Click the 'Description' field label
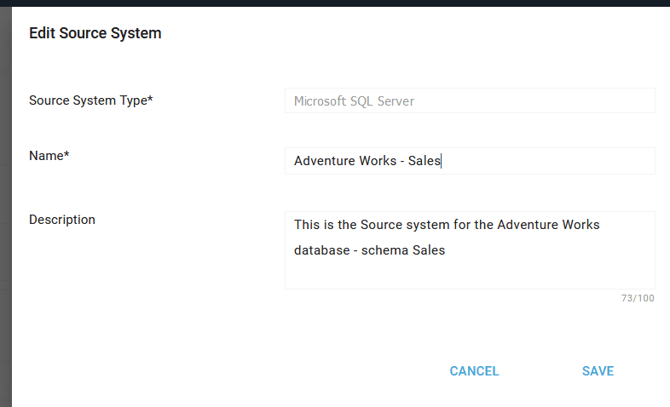Screen dimensions: 670x407 coord(62,220)
